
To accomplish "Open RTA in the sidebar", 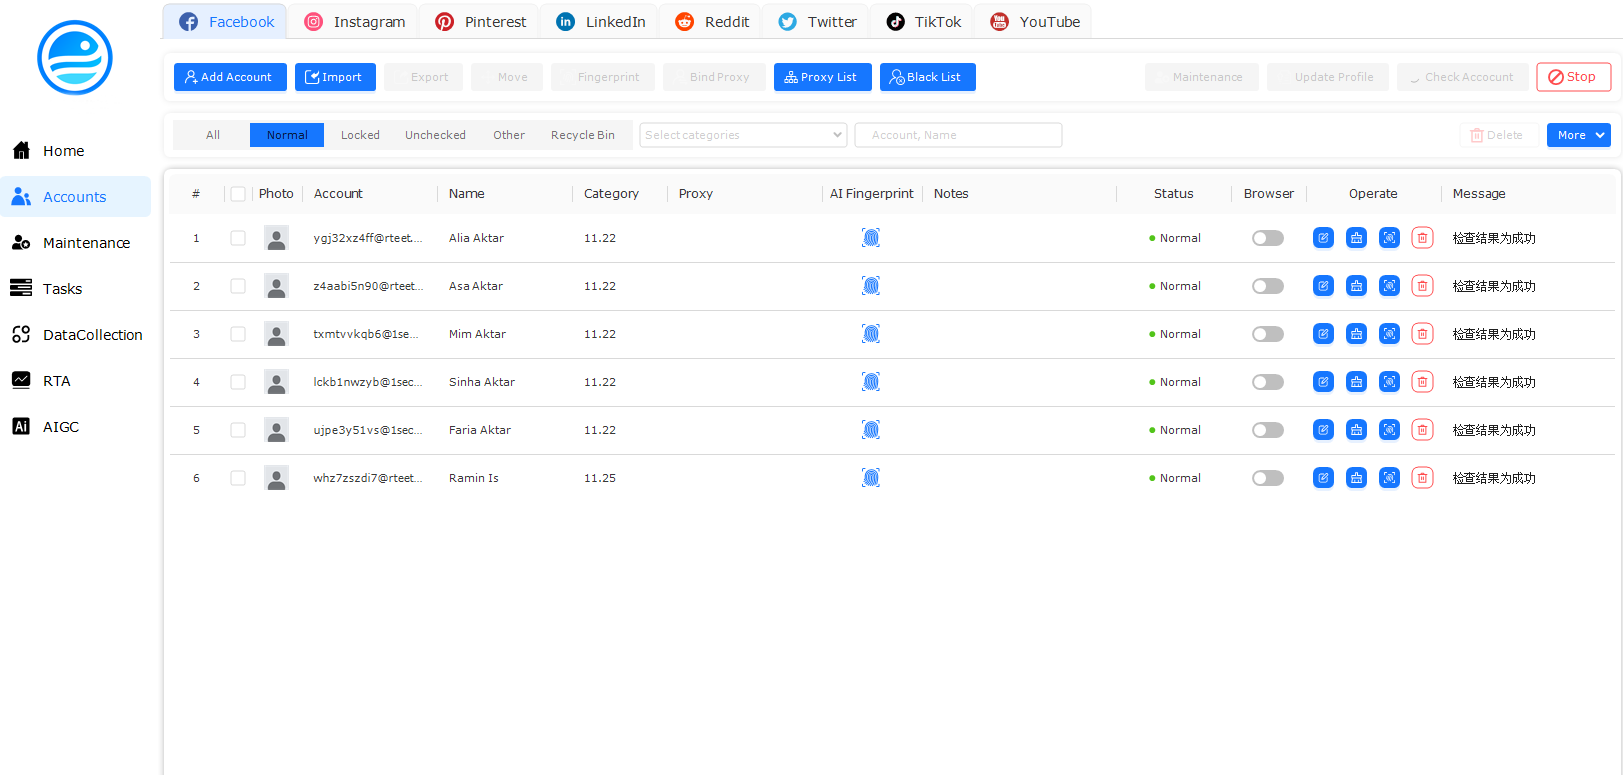I will coord(75,381).
